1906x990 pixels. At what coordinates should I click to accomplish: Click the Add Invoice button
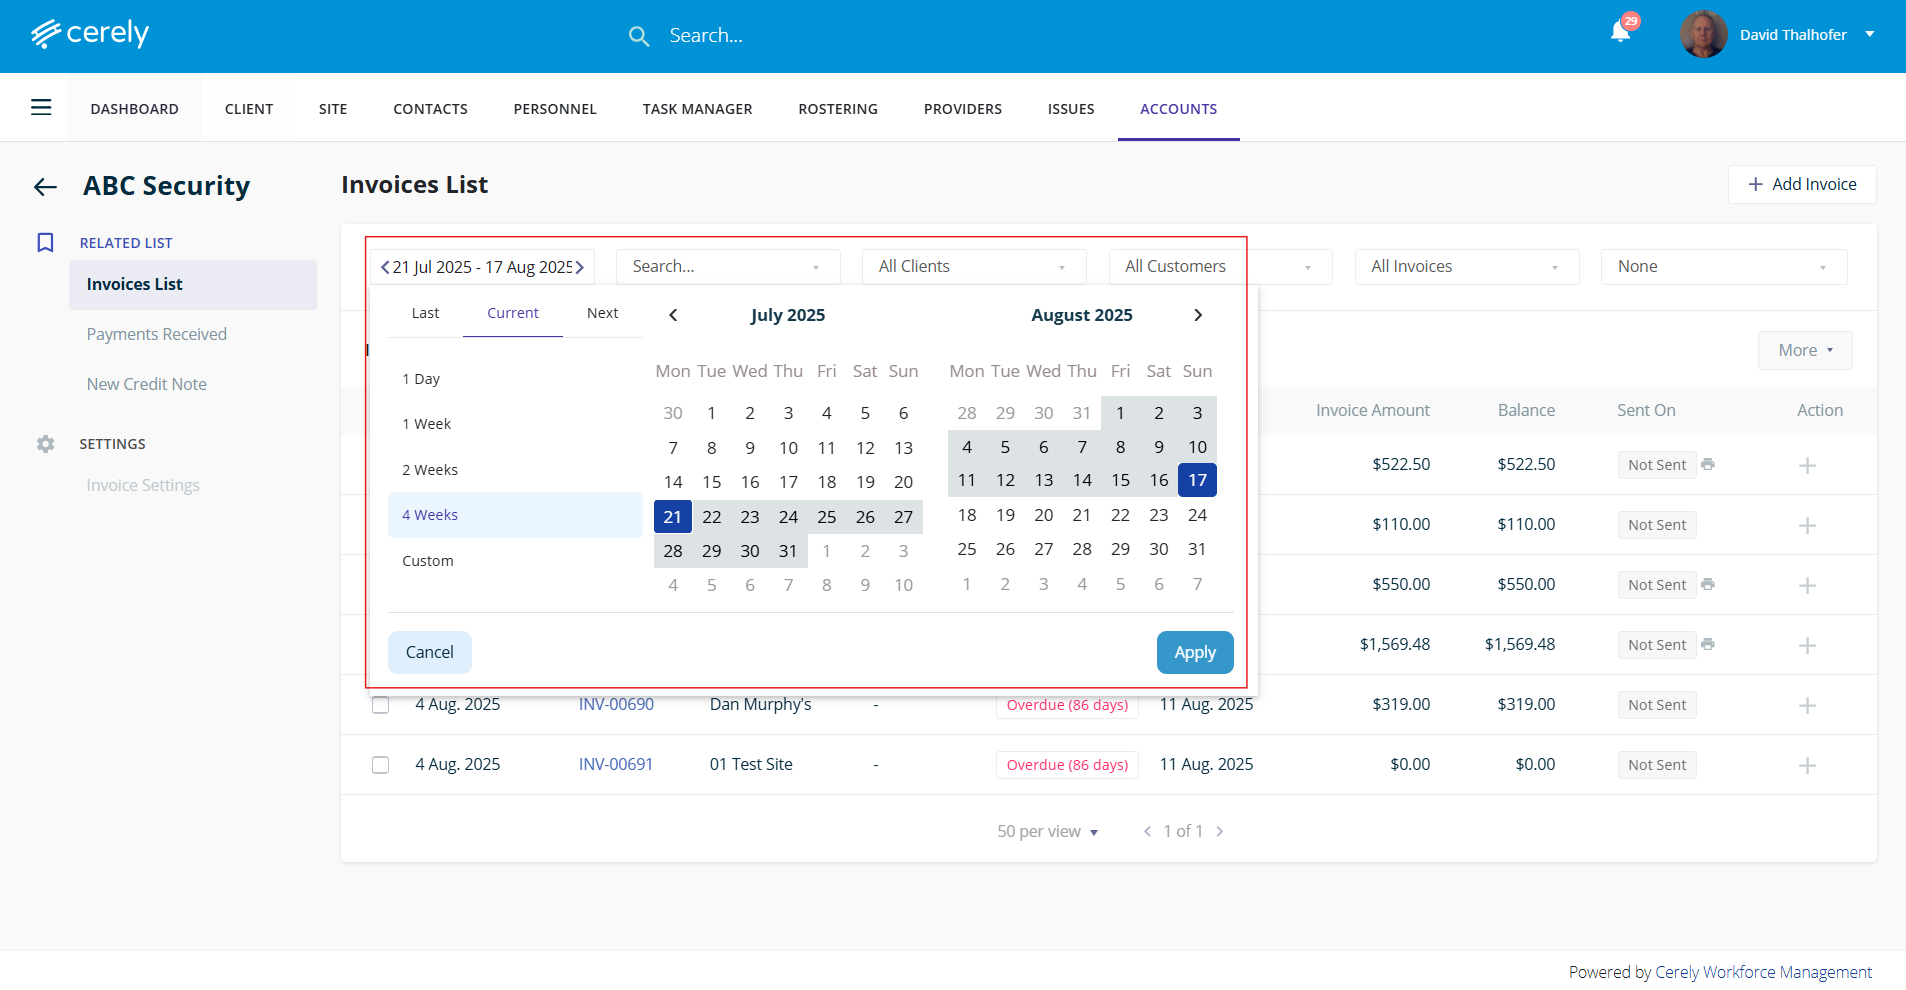click(x=1802, y=184)
